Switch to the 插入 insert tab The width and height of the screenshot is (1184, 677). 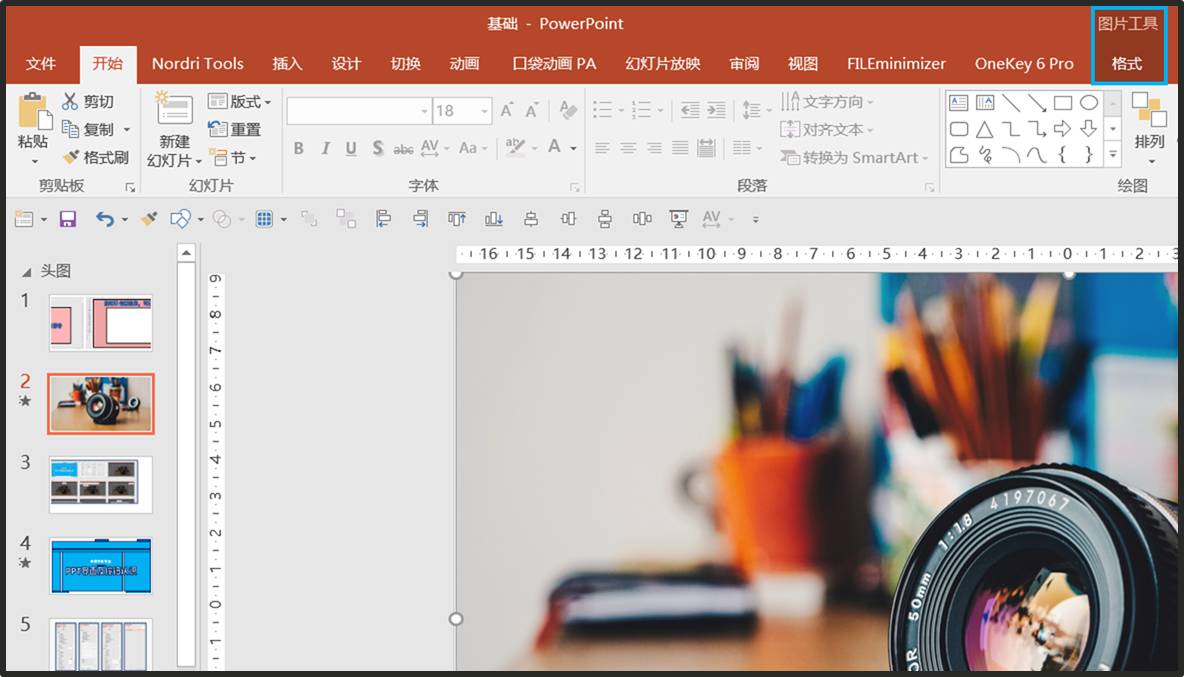[287, 63]
